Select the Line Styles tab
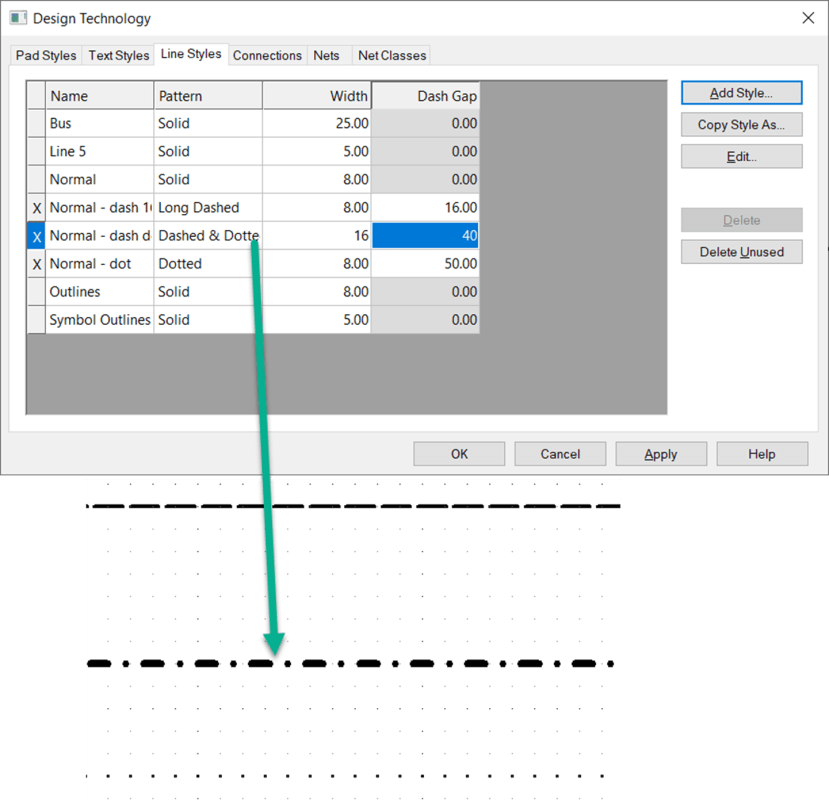Screen dimensions: 829x800 pyautogui.click(x=191, y=54)
